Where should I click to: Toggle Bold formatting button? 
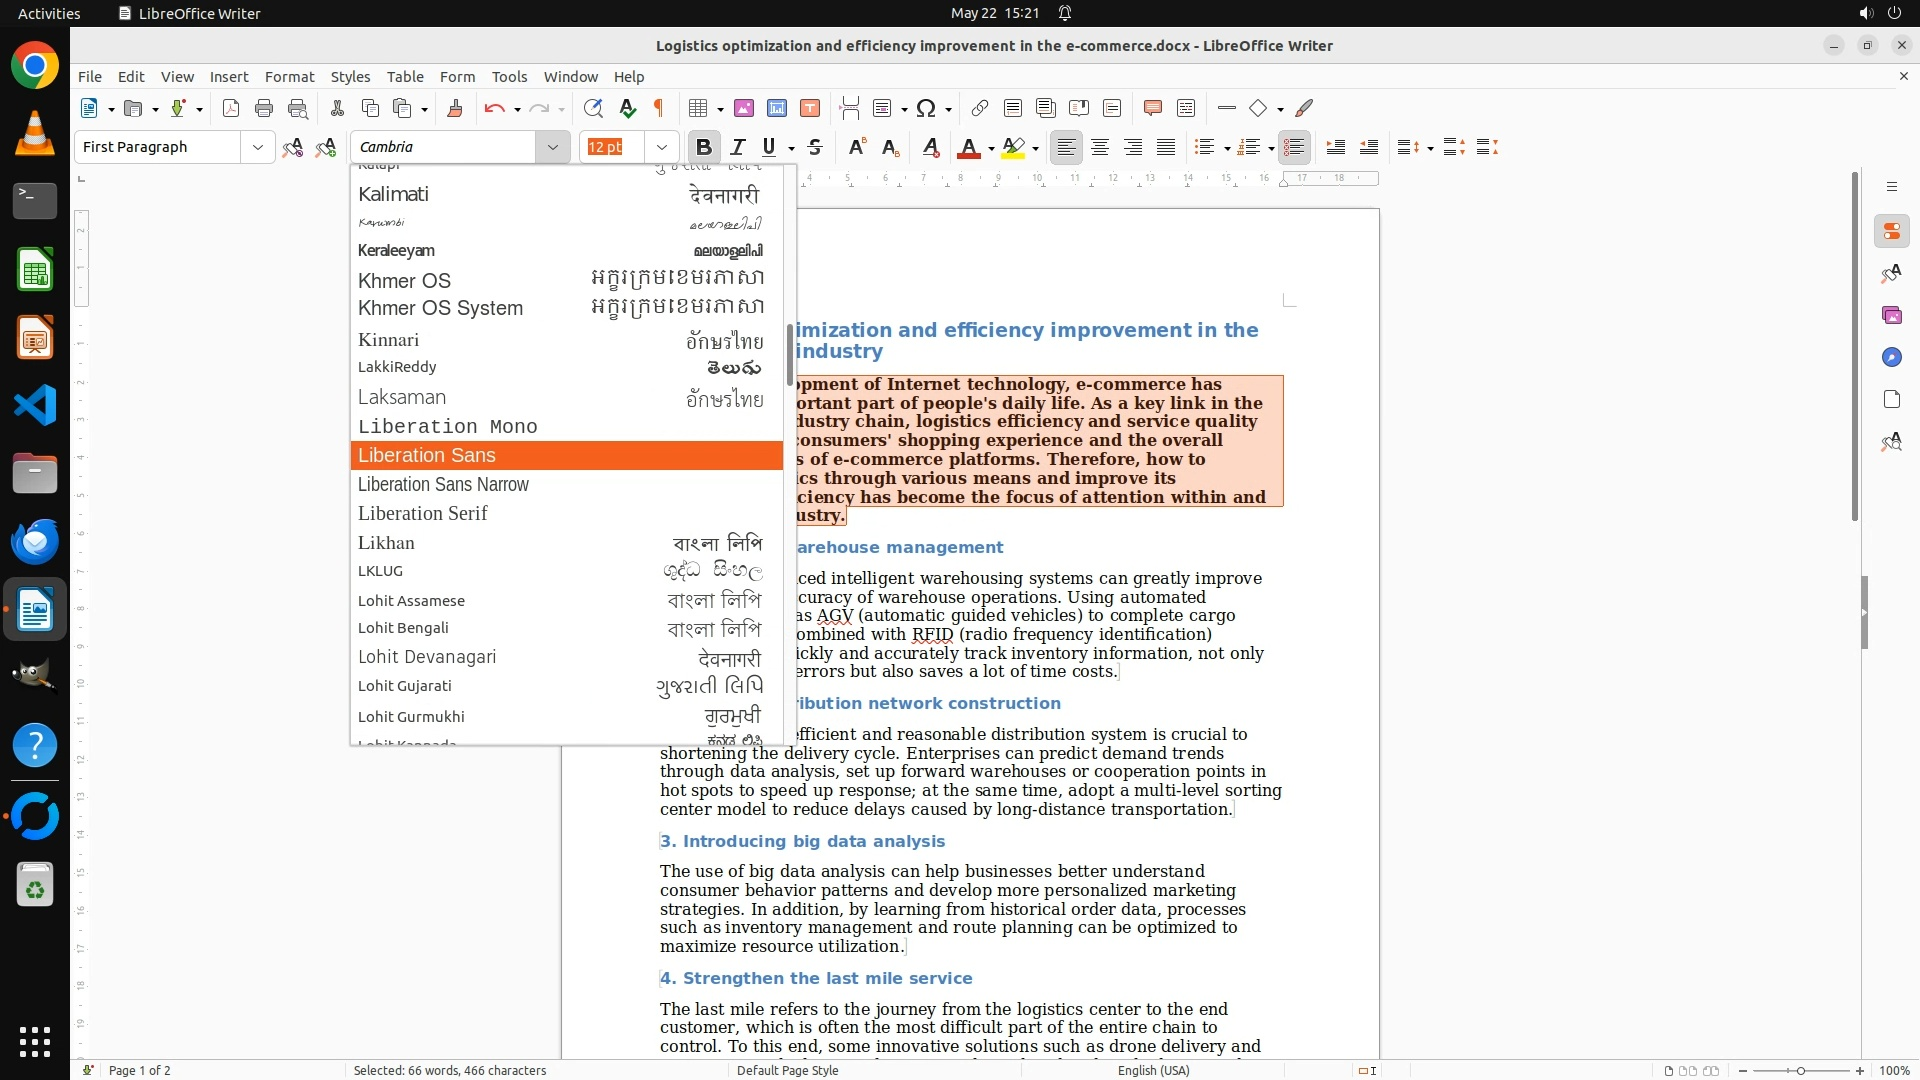click(703, 147)
